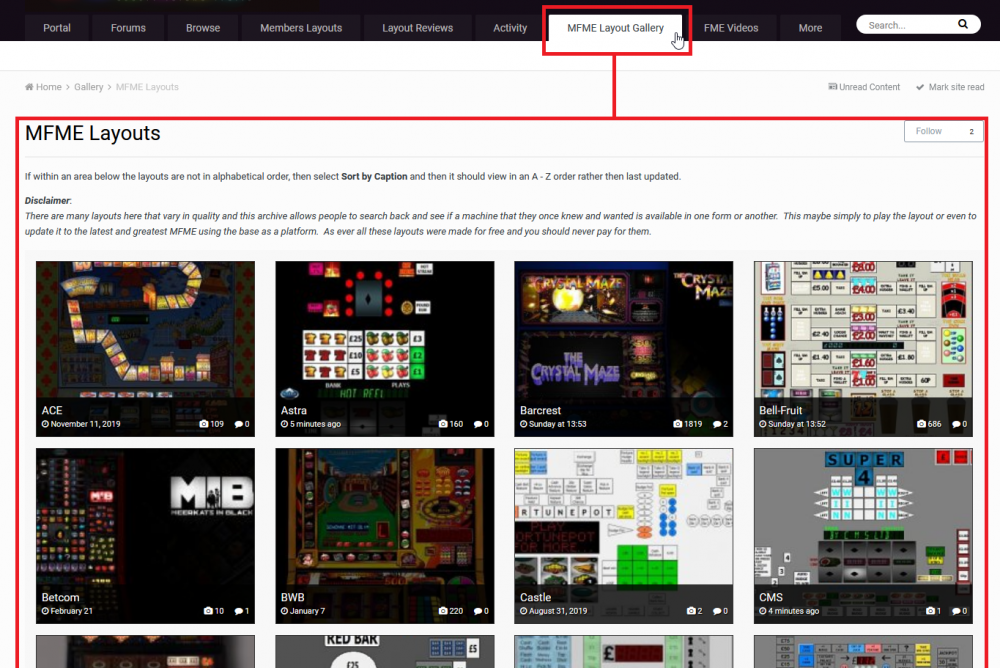Click BWB comments bubble icon
1000x668 pixels.
478,611
